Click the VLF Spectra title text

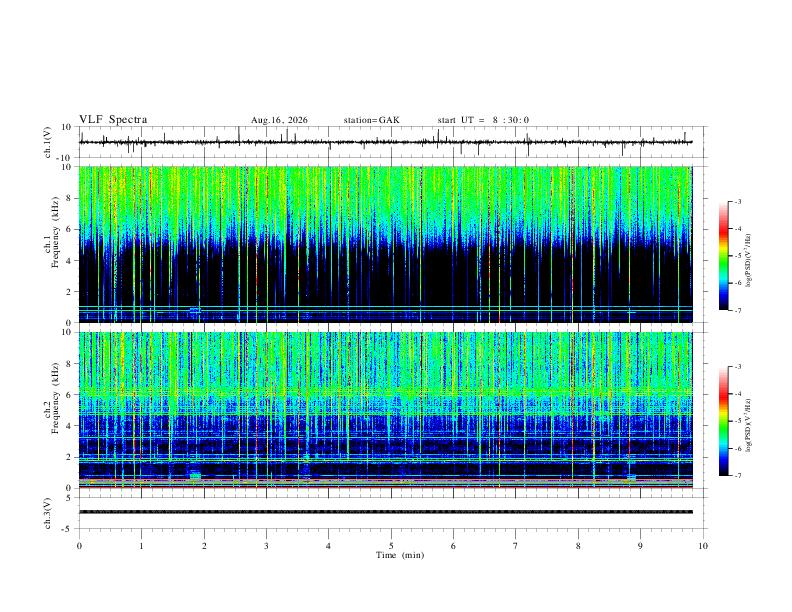113,120
